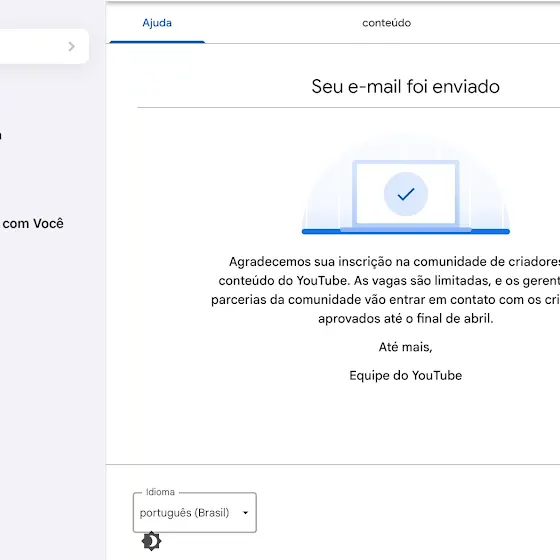Click the 'Equipe do YouTube' signature
Screen dimensions: 560x560
[405, 375]
